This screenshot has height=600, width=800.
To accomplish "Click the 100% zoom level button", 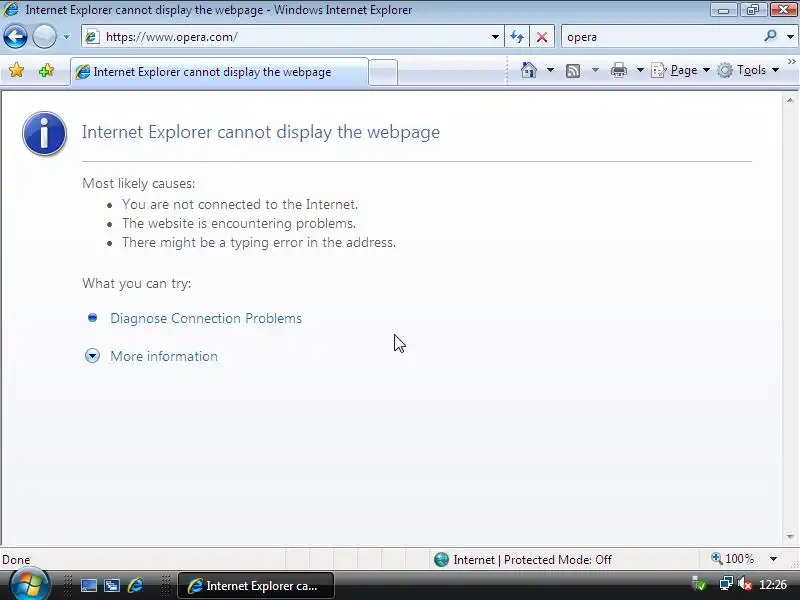I will tap(732, 559).
